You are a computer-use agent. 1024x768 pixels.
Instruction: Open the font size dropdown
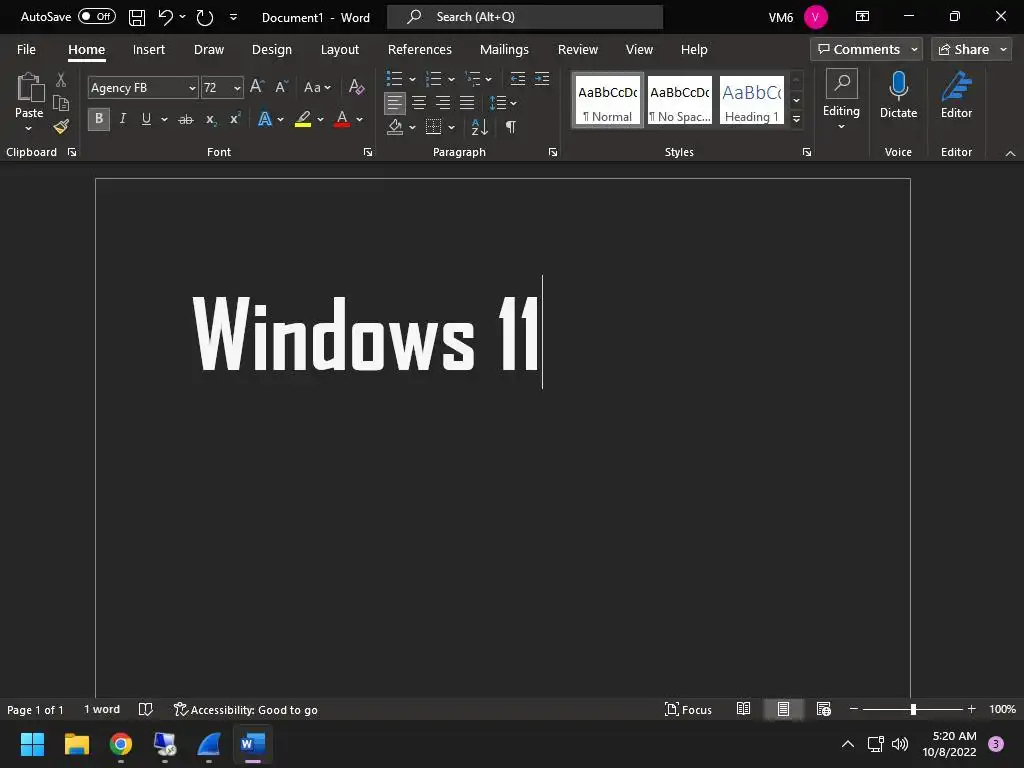click(x=237, y=88)
